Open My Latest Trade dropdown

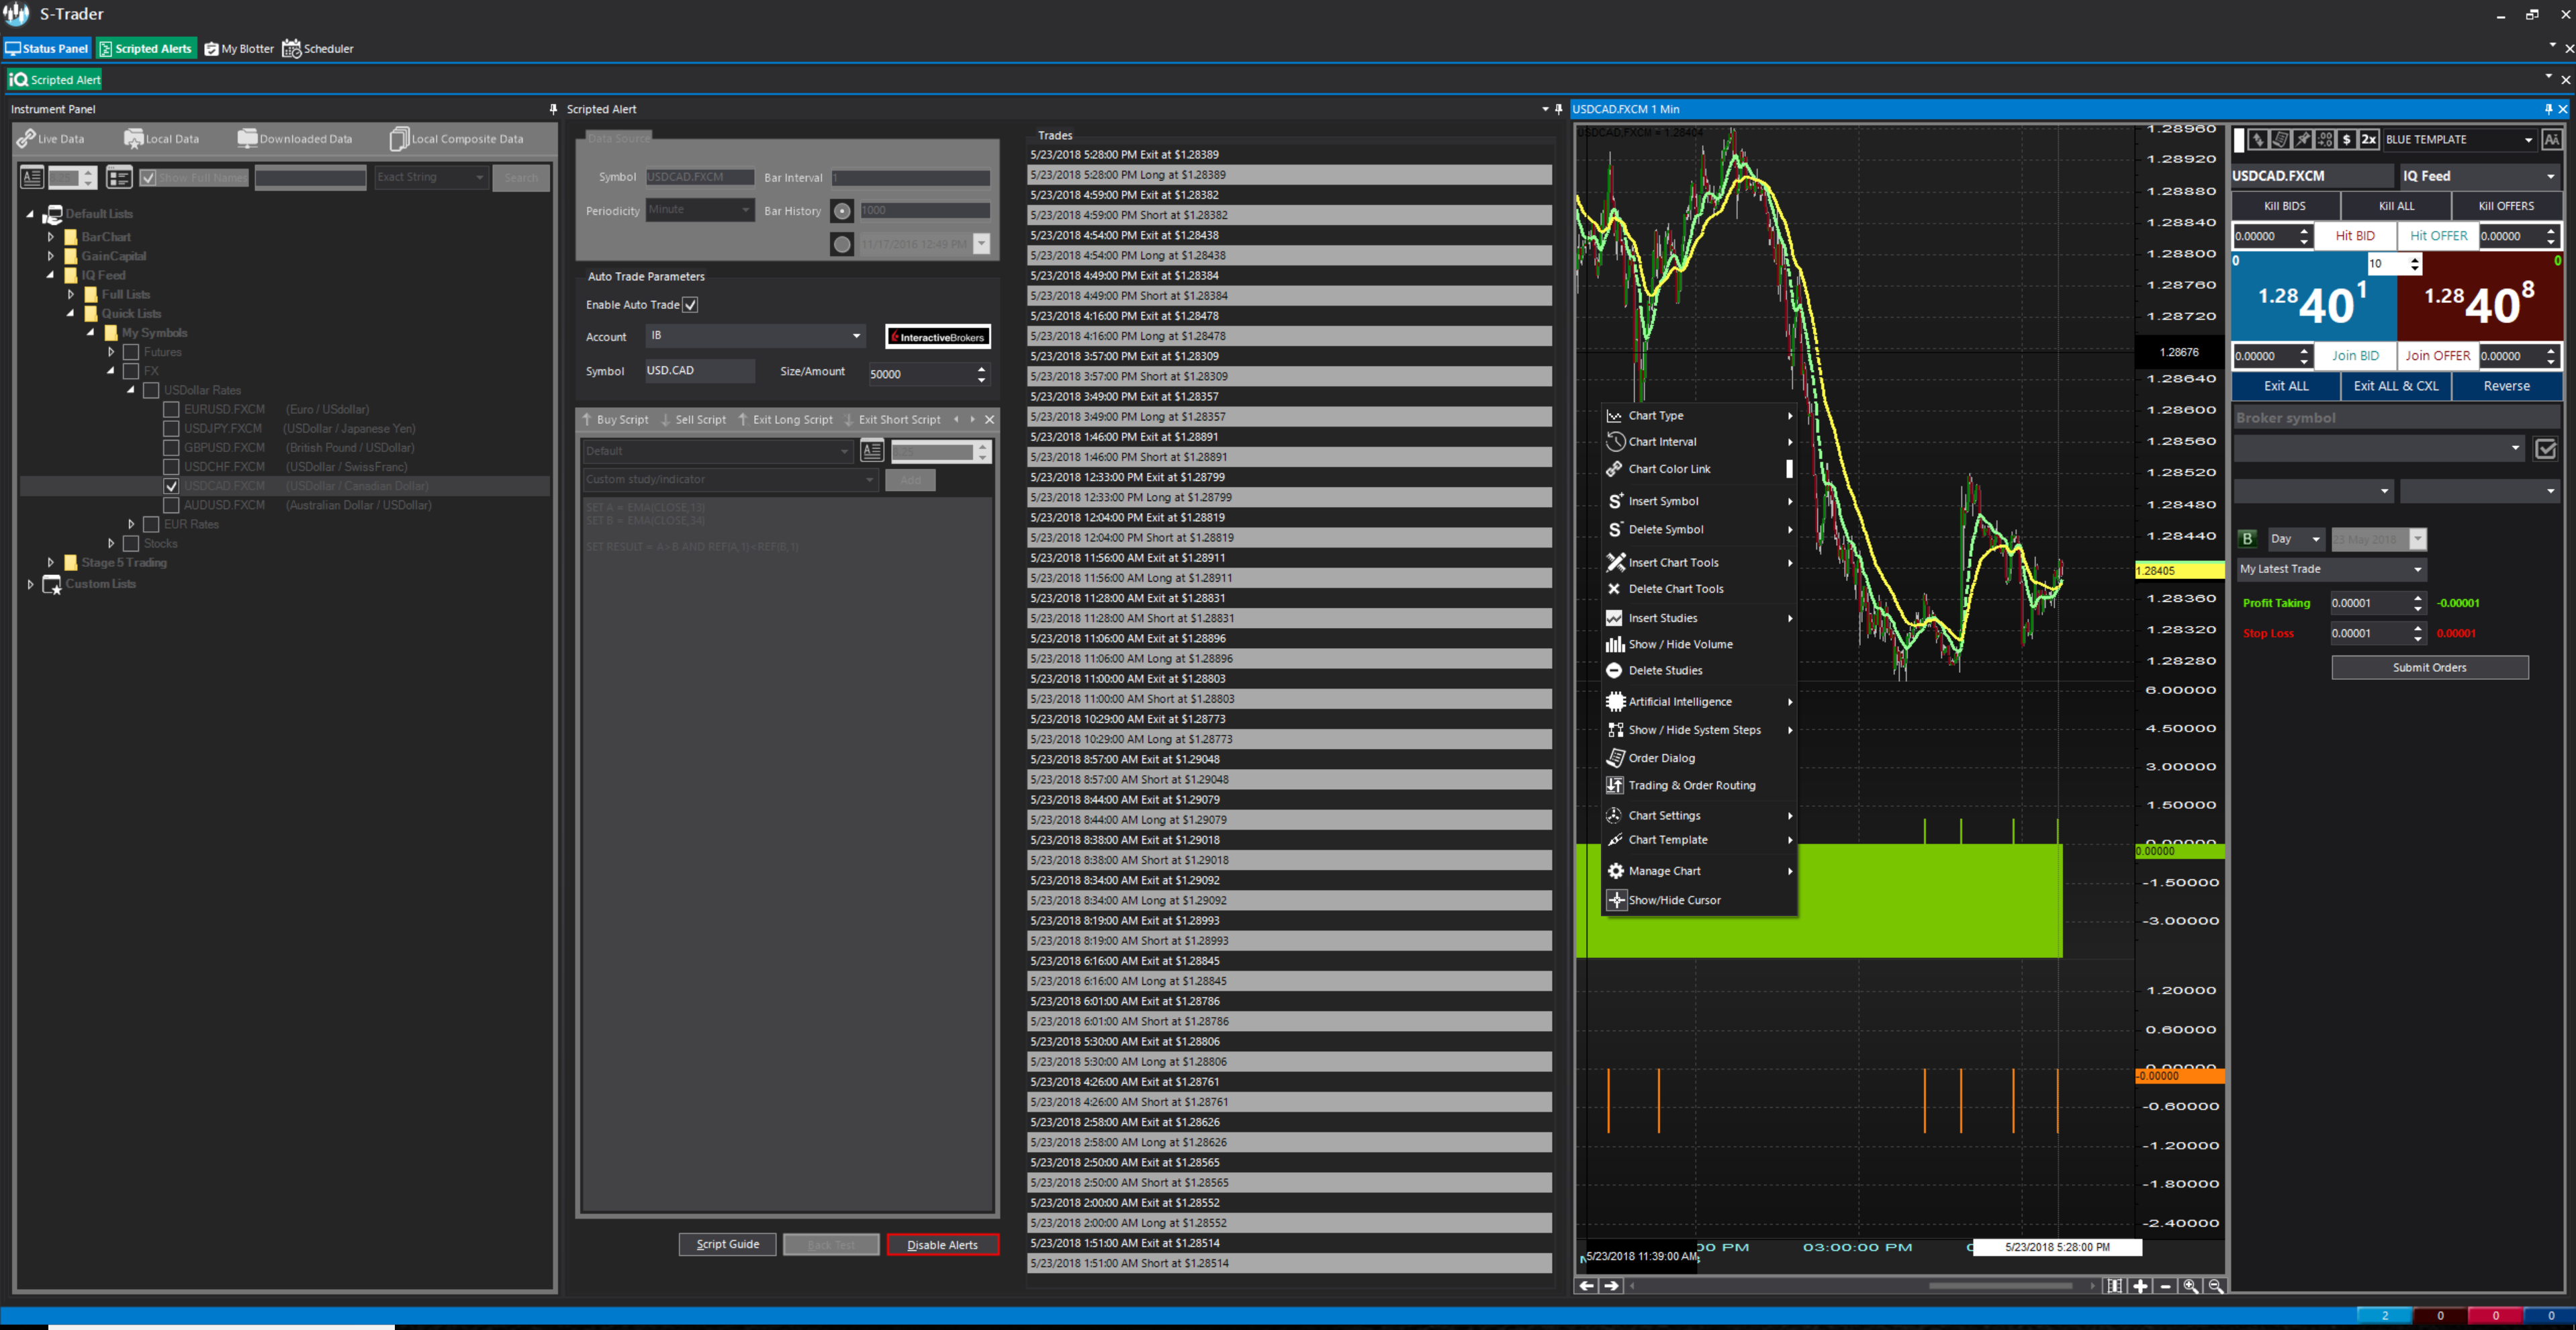tap(2331, 569)
